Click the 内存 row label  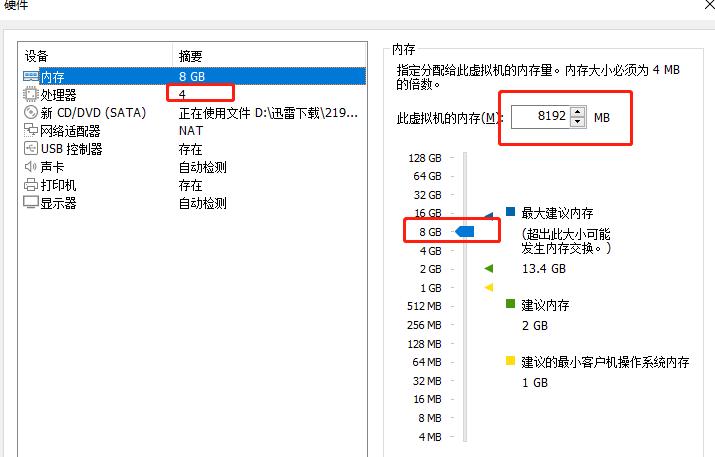pyautogui.click(x=52, y=77)
